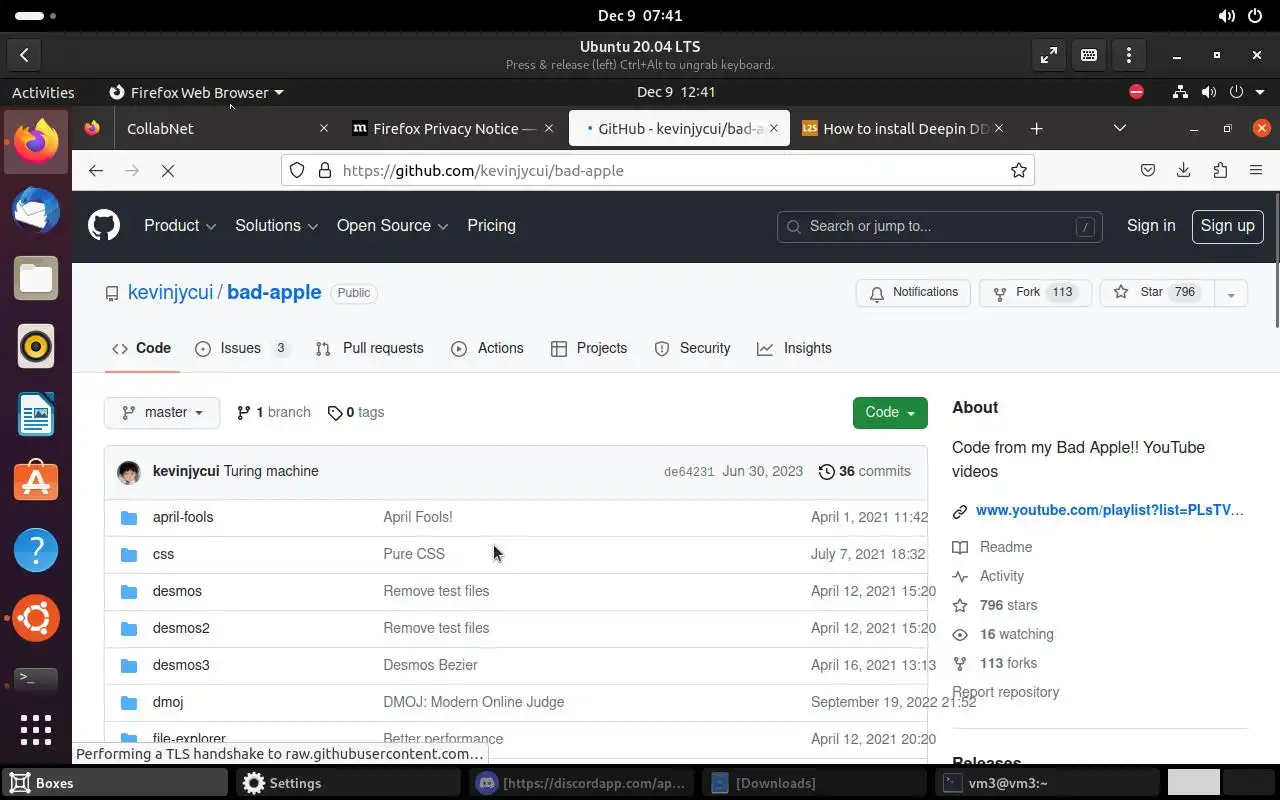Open Terminal from the dock

coord(36,679)
